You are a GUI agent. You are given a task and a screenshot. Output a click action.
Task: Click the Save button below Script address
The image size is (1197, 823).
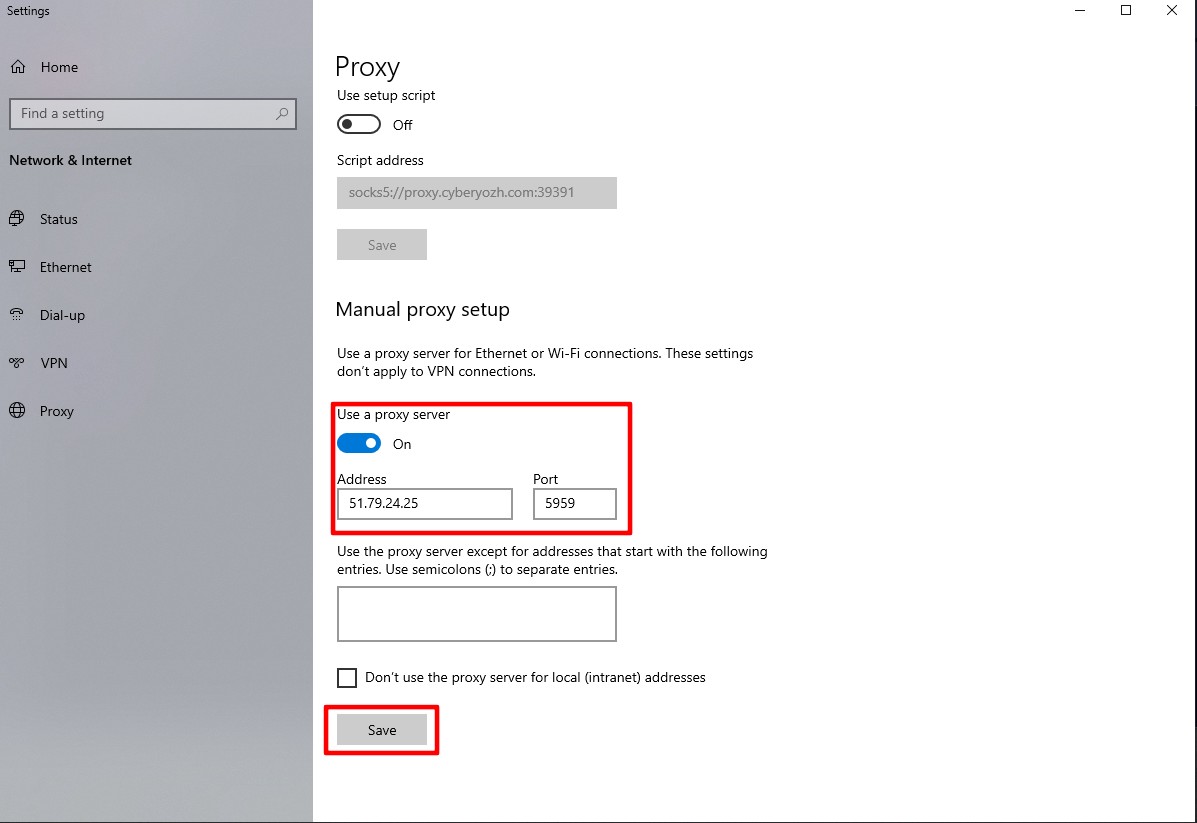(382, 245)
